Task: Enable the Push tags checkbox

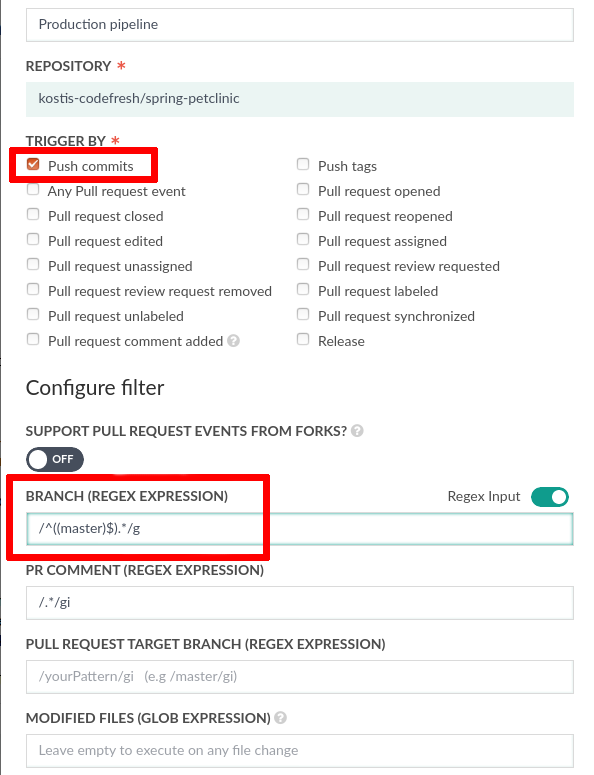Action: tap(303, 164)
